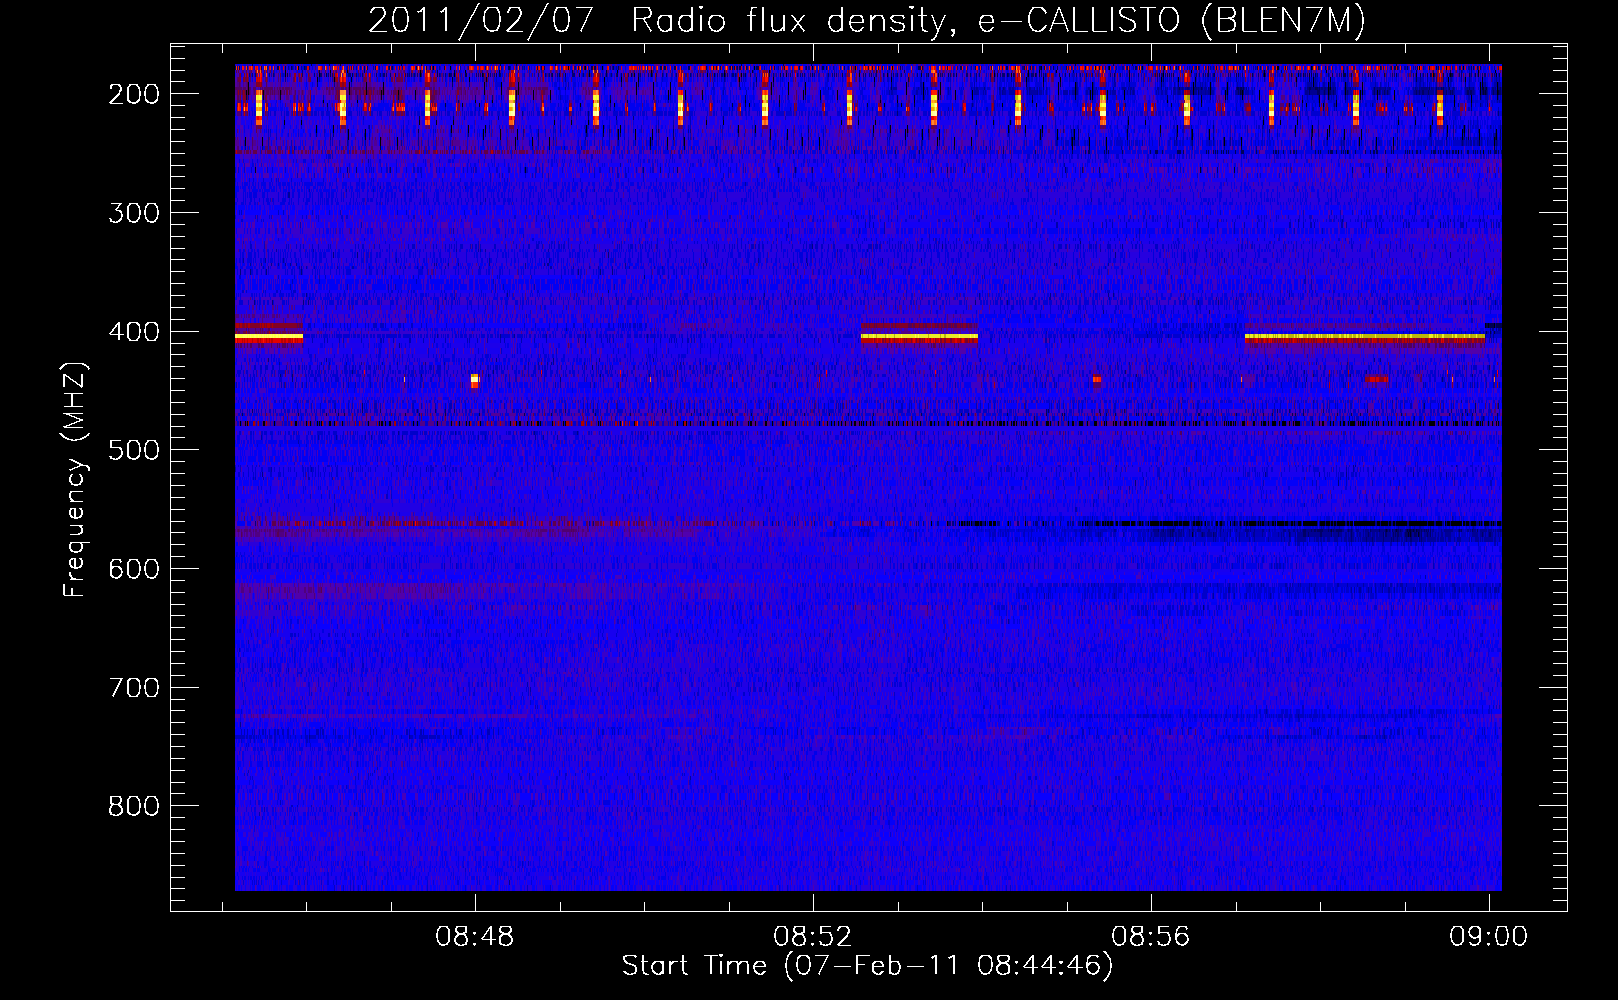
Task: Click the 08:48 time tick label
Action: click(x=475, y=937)
